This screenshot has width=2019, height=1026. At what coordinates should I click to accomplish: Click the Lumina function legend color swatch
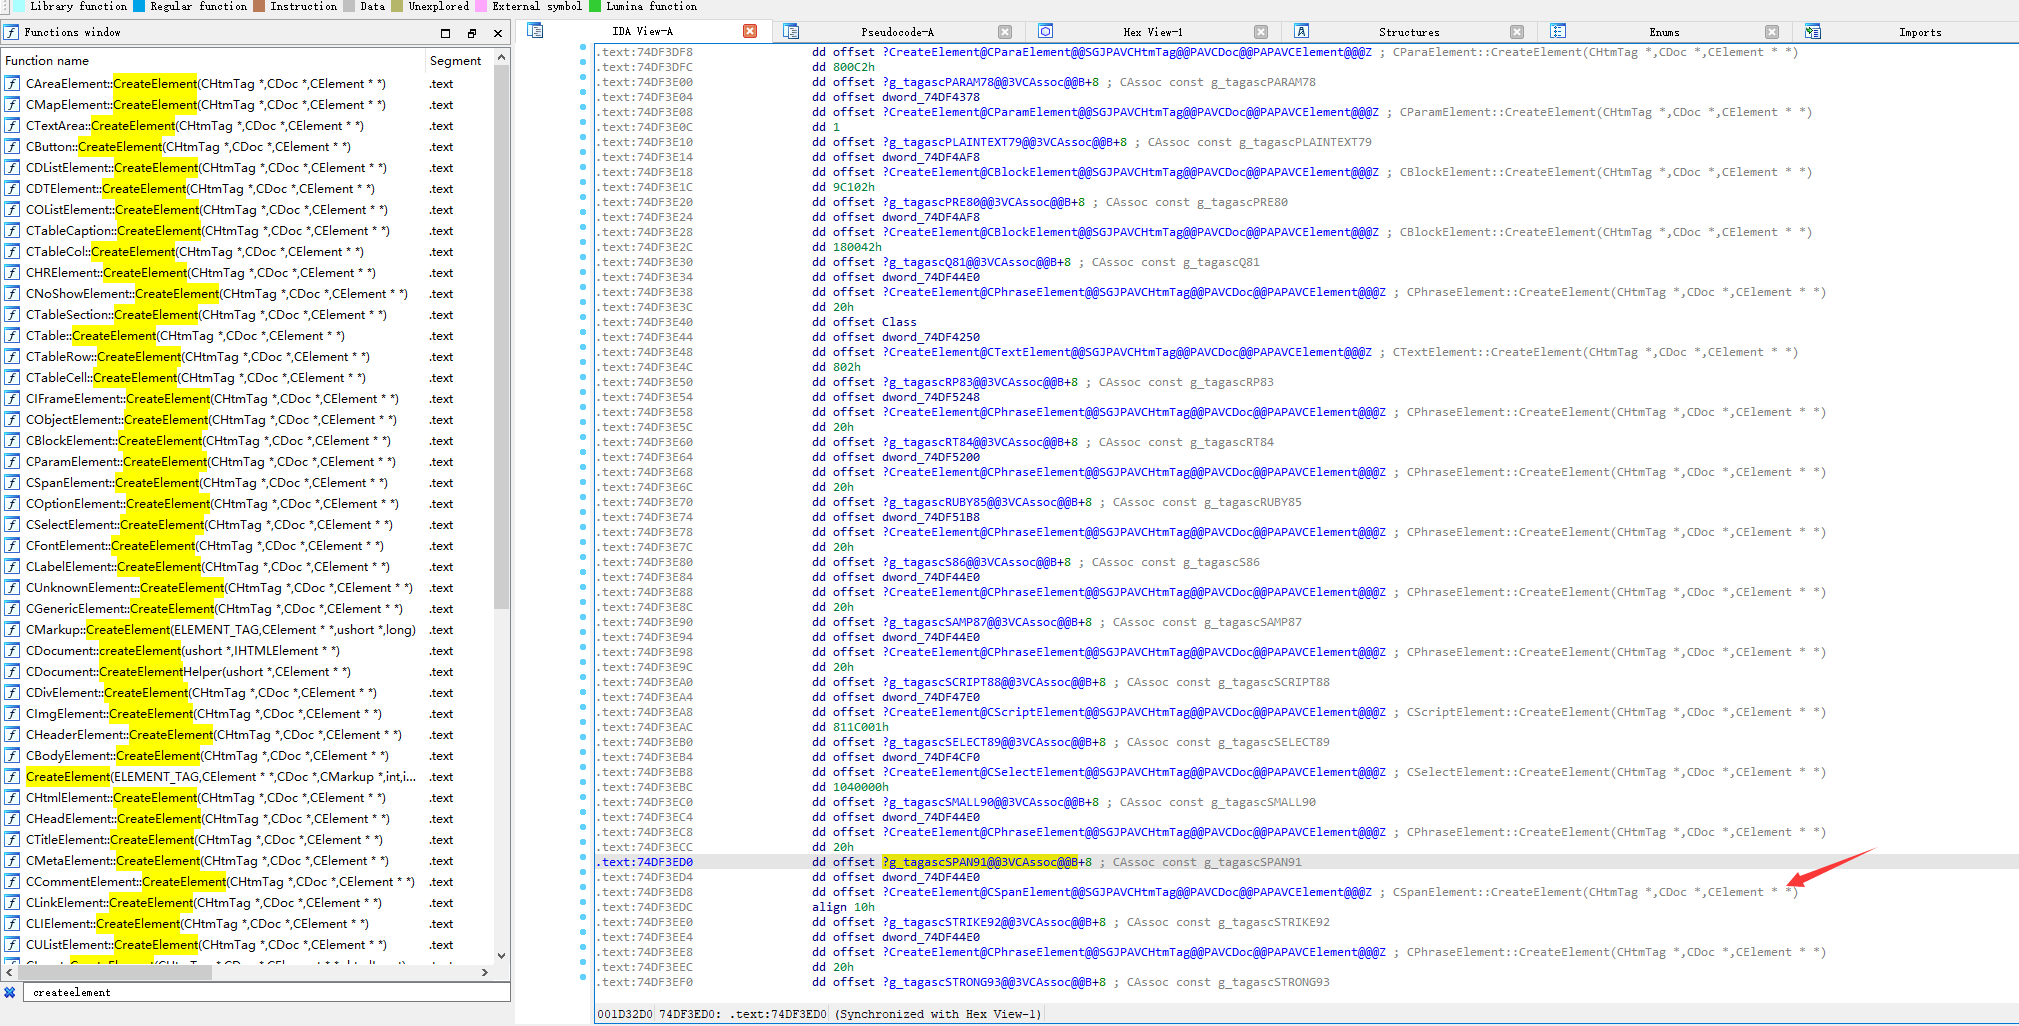click(595, 6)
